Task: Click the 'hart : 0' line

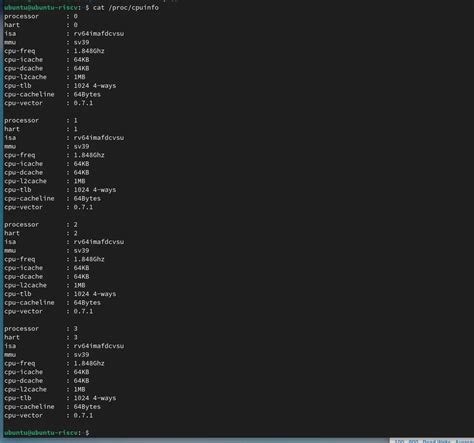Action: click(41, 25)
